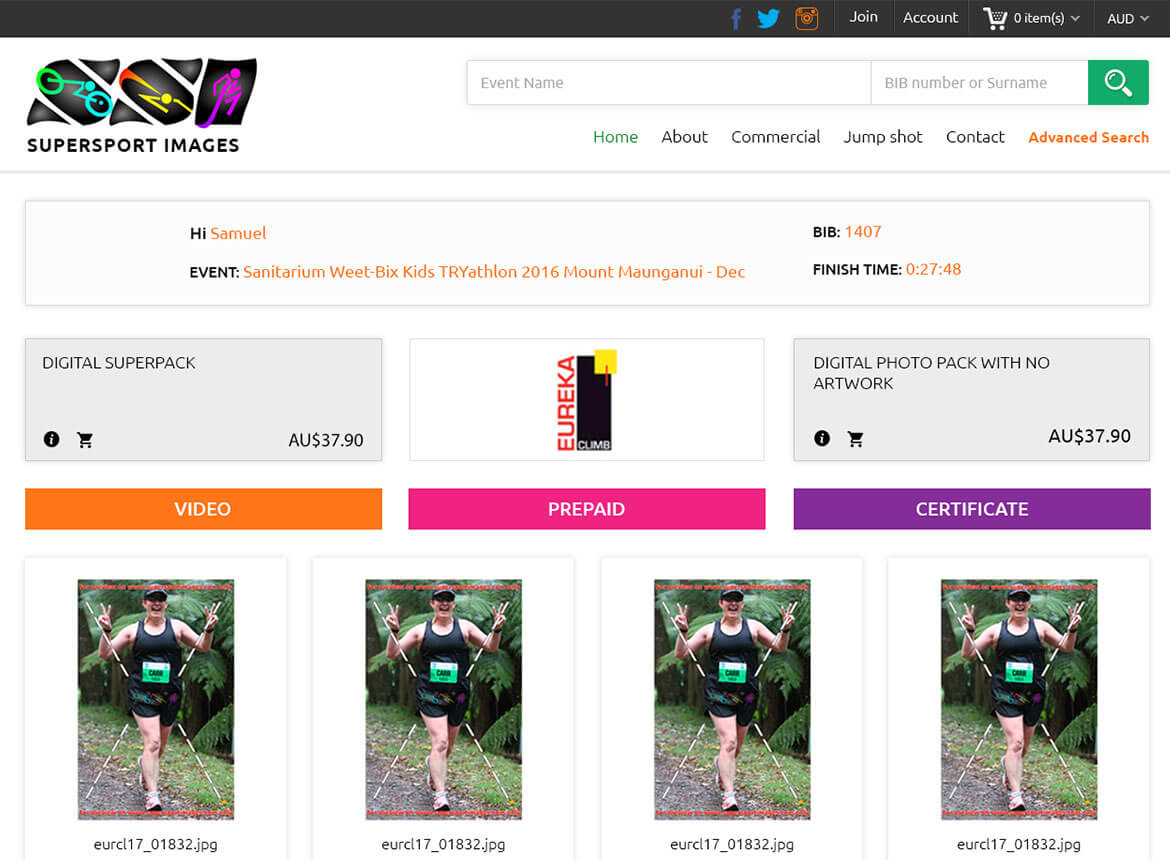Viewport: 1170px width, 860px height.
Task: Click the orange VIDEO button
Action: coord(203,509)
